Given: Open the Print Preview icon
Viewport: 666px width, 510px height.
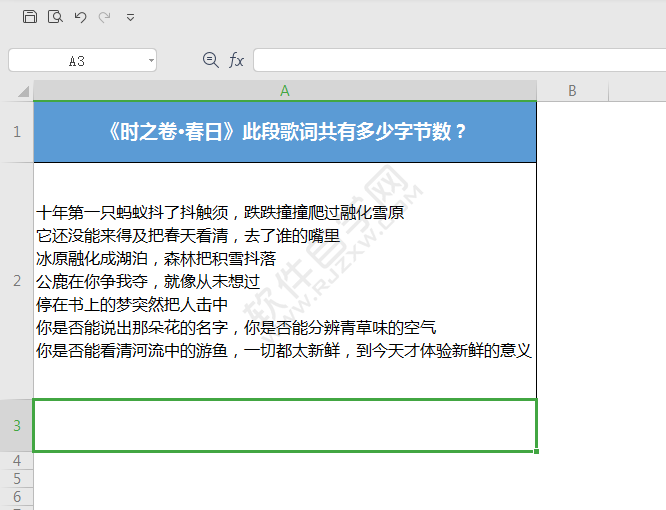Looking at the screenshot, I should click(55, 17).
